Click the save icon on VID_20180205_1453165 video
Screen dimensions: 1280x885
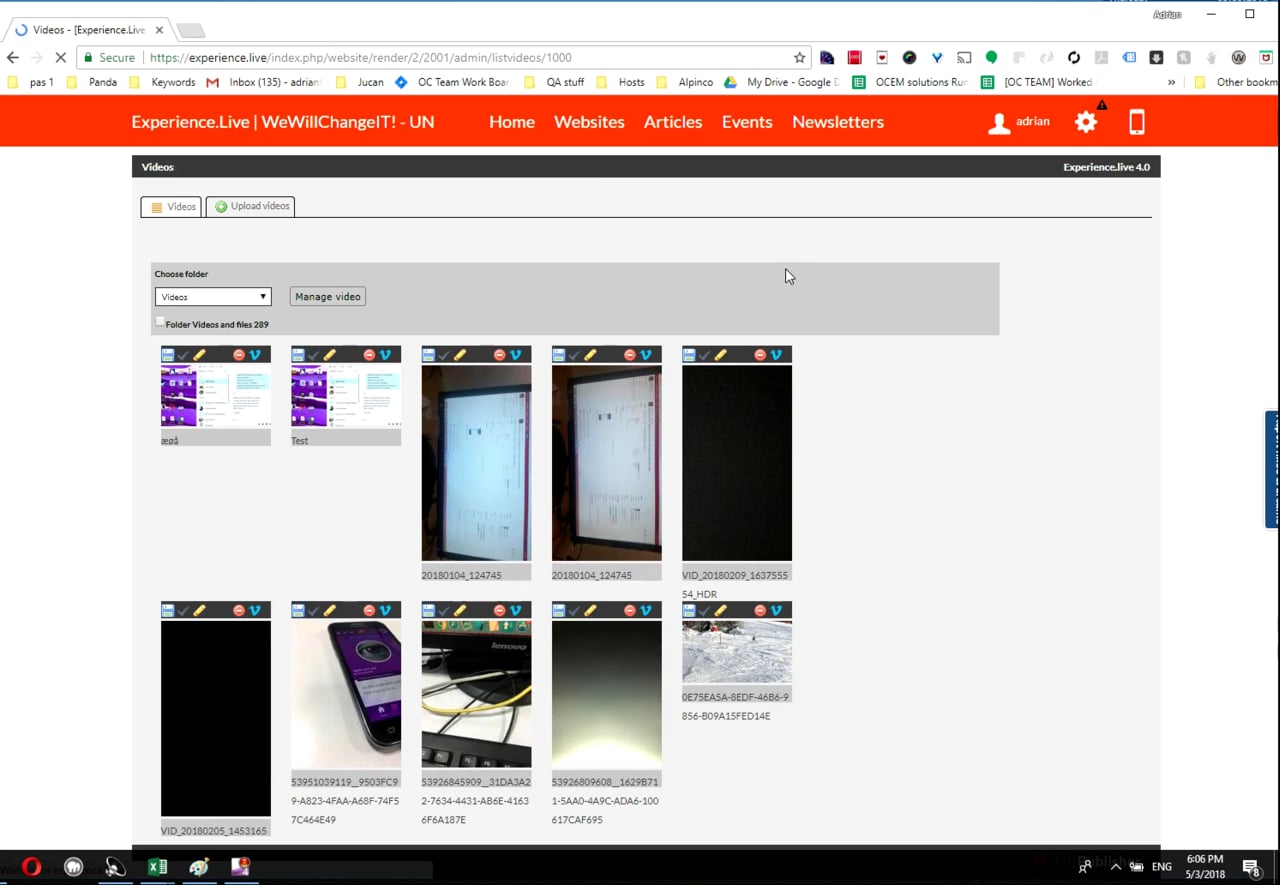168,610
